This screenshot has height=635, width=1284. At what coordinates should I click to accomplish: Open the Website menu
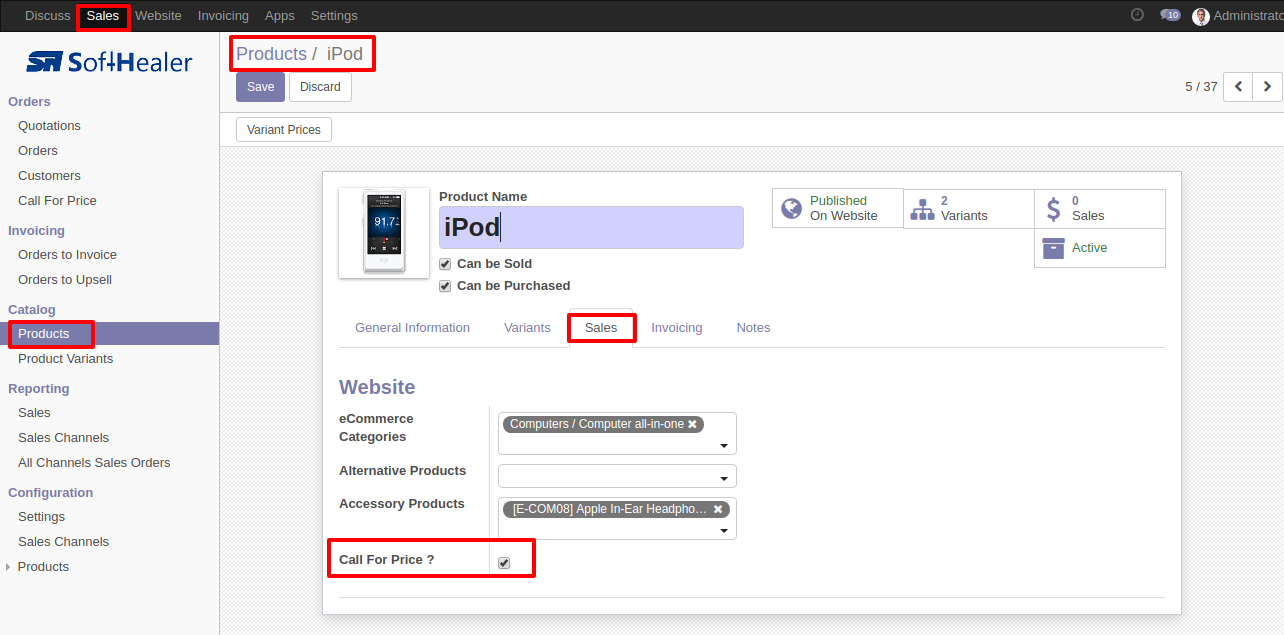[x=158, y=15]
